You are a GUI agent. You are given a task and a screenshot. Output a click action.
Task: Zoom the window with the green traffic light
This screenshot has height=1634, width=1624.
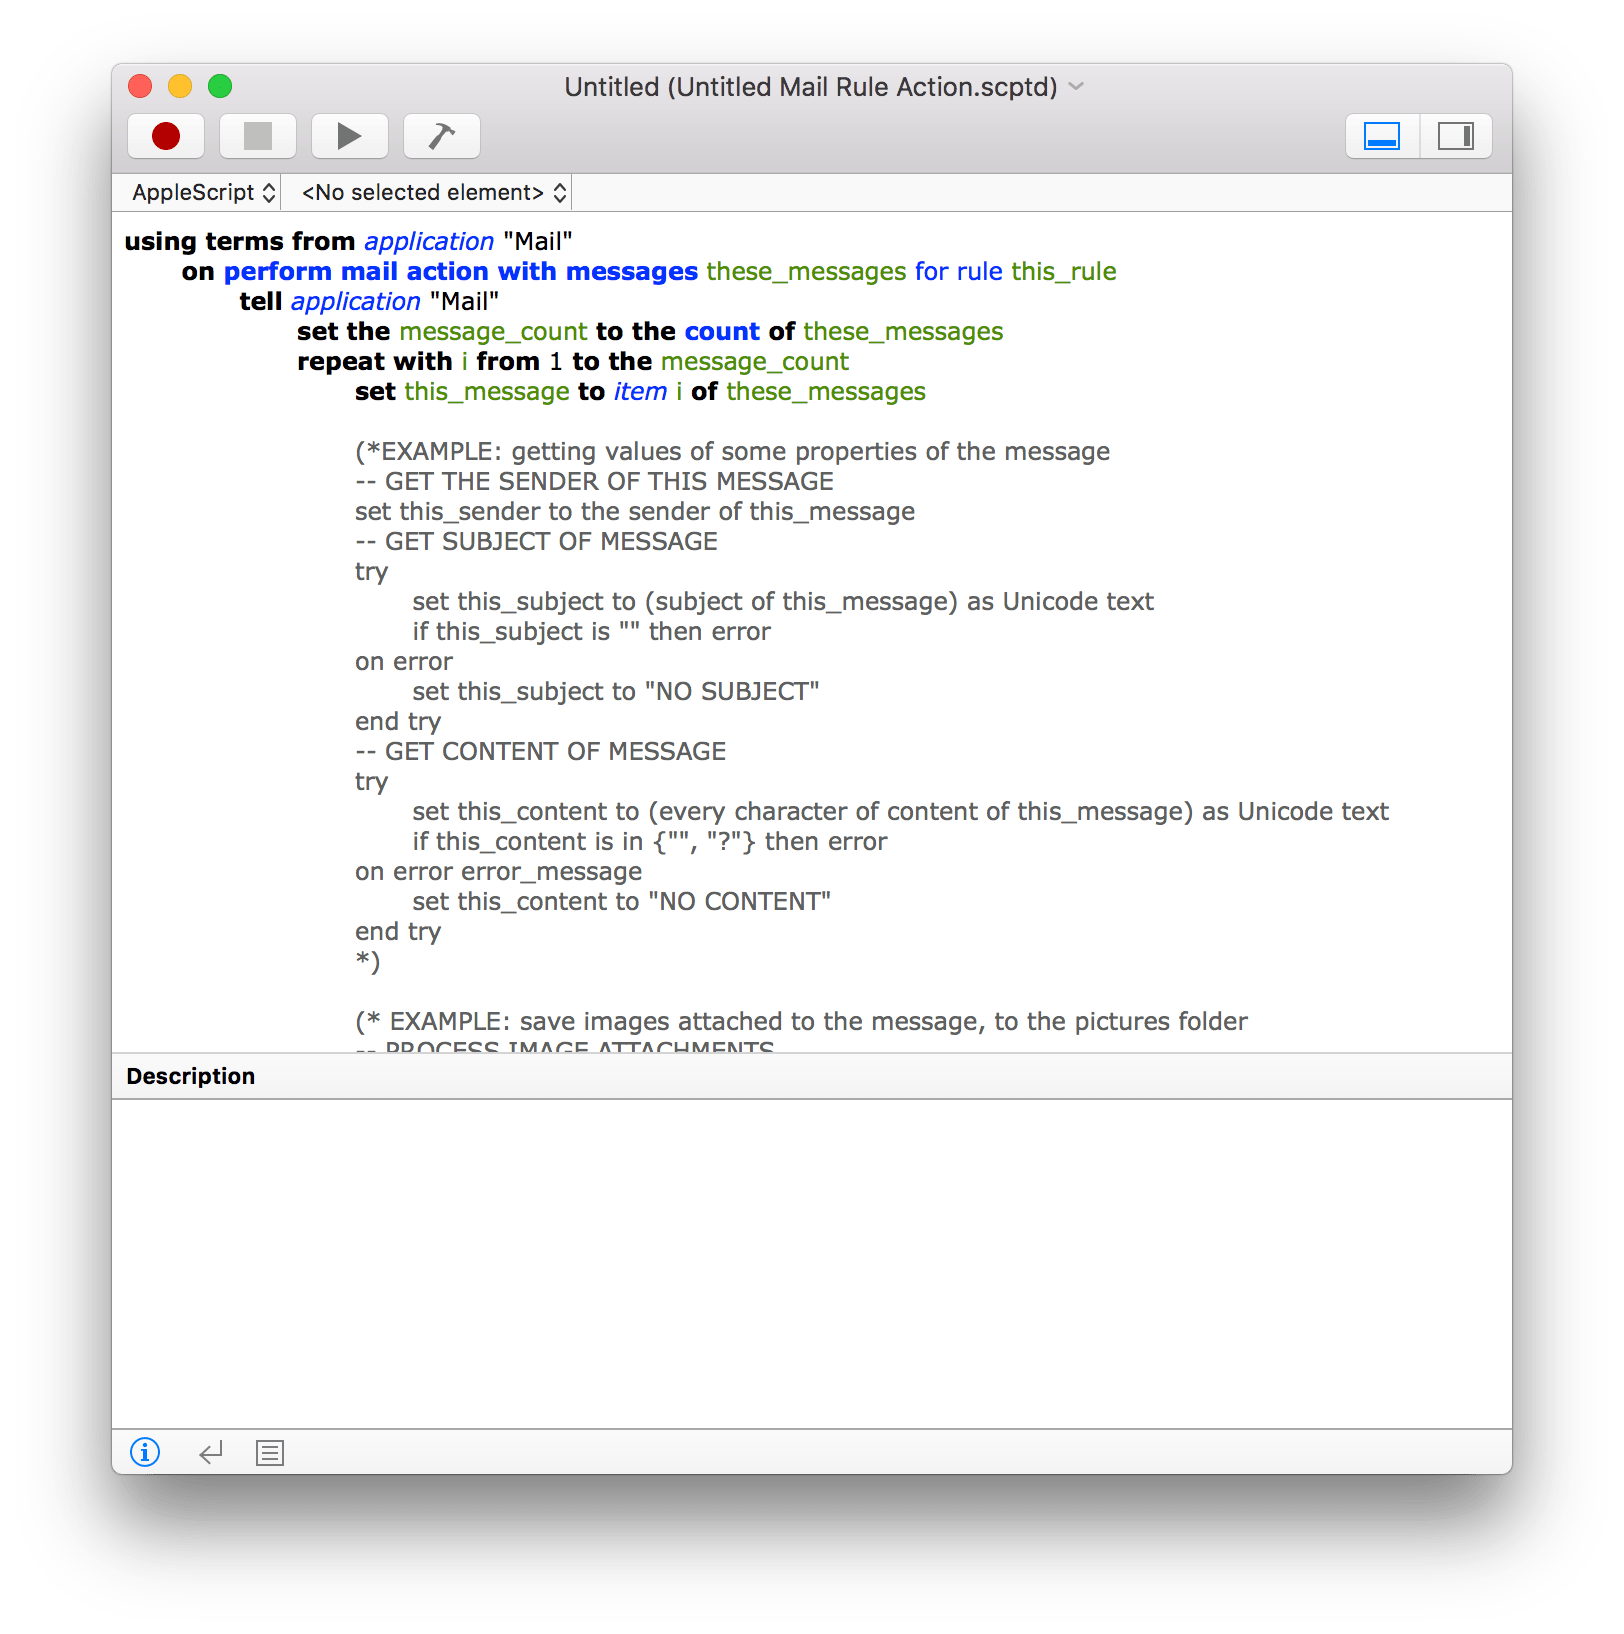(x=219, y=87)
